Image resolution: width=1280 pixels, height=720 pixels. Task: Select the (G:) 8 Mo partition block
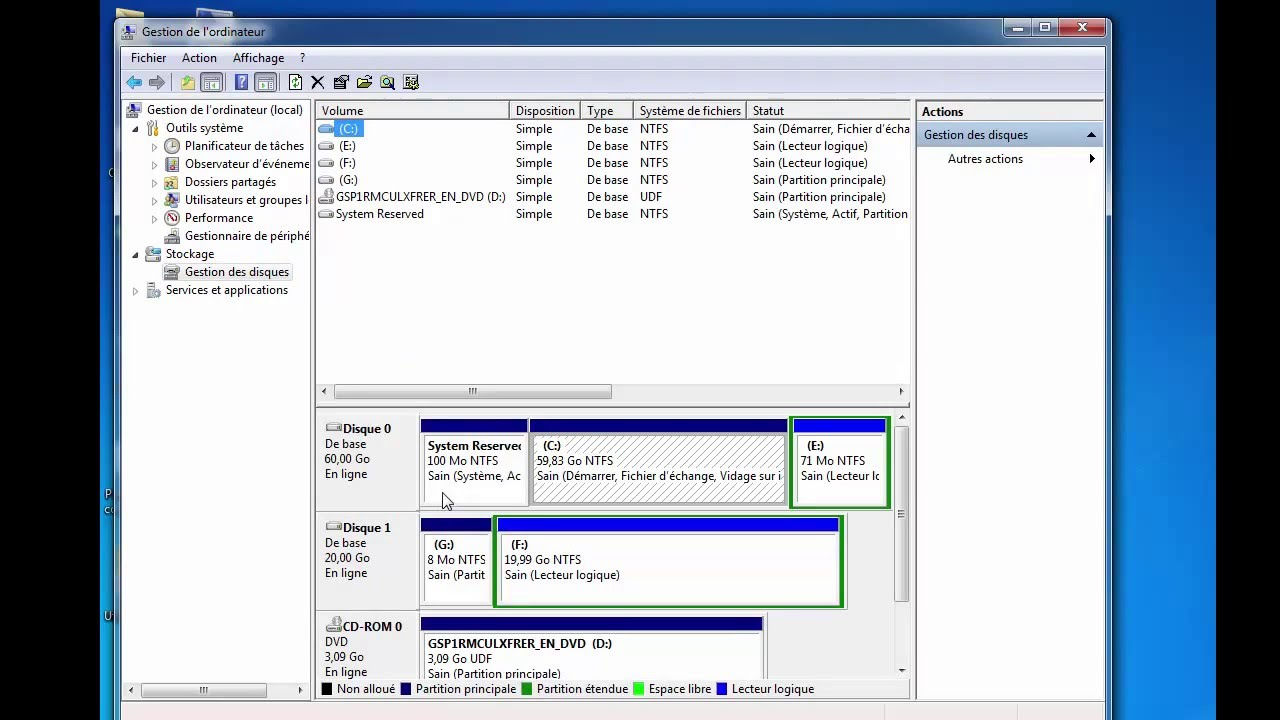[456, 561]
